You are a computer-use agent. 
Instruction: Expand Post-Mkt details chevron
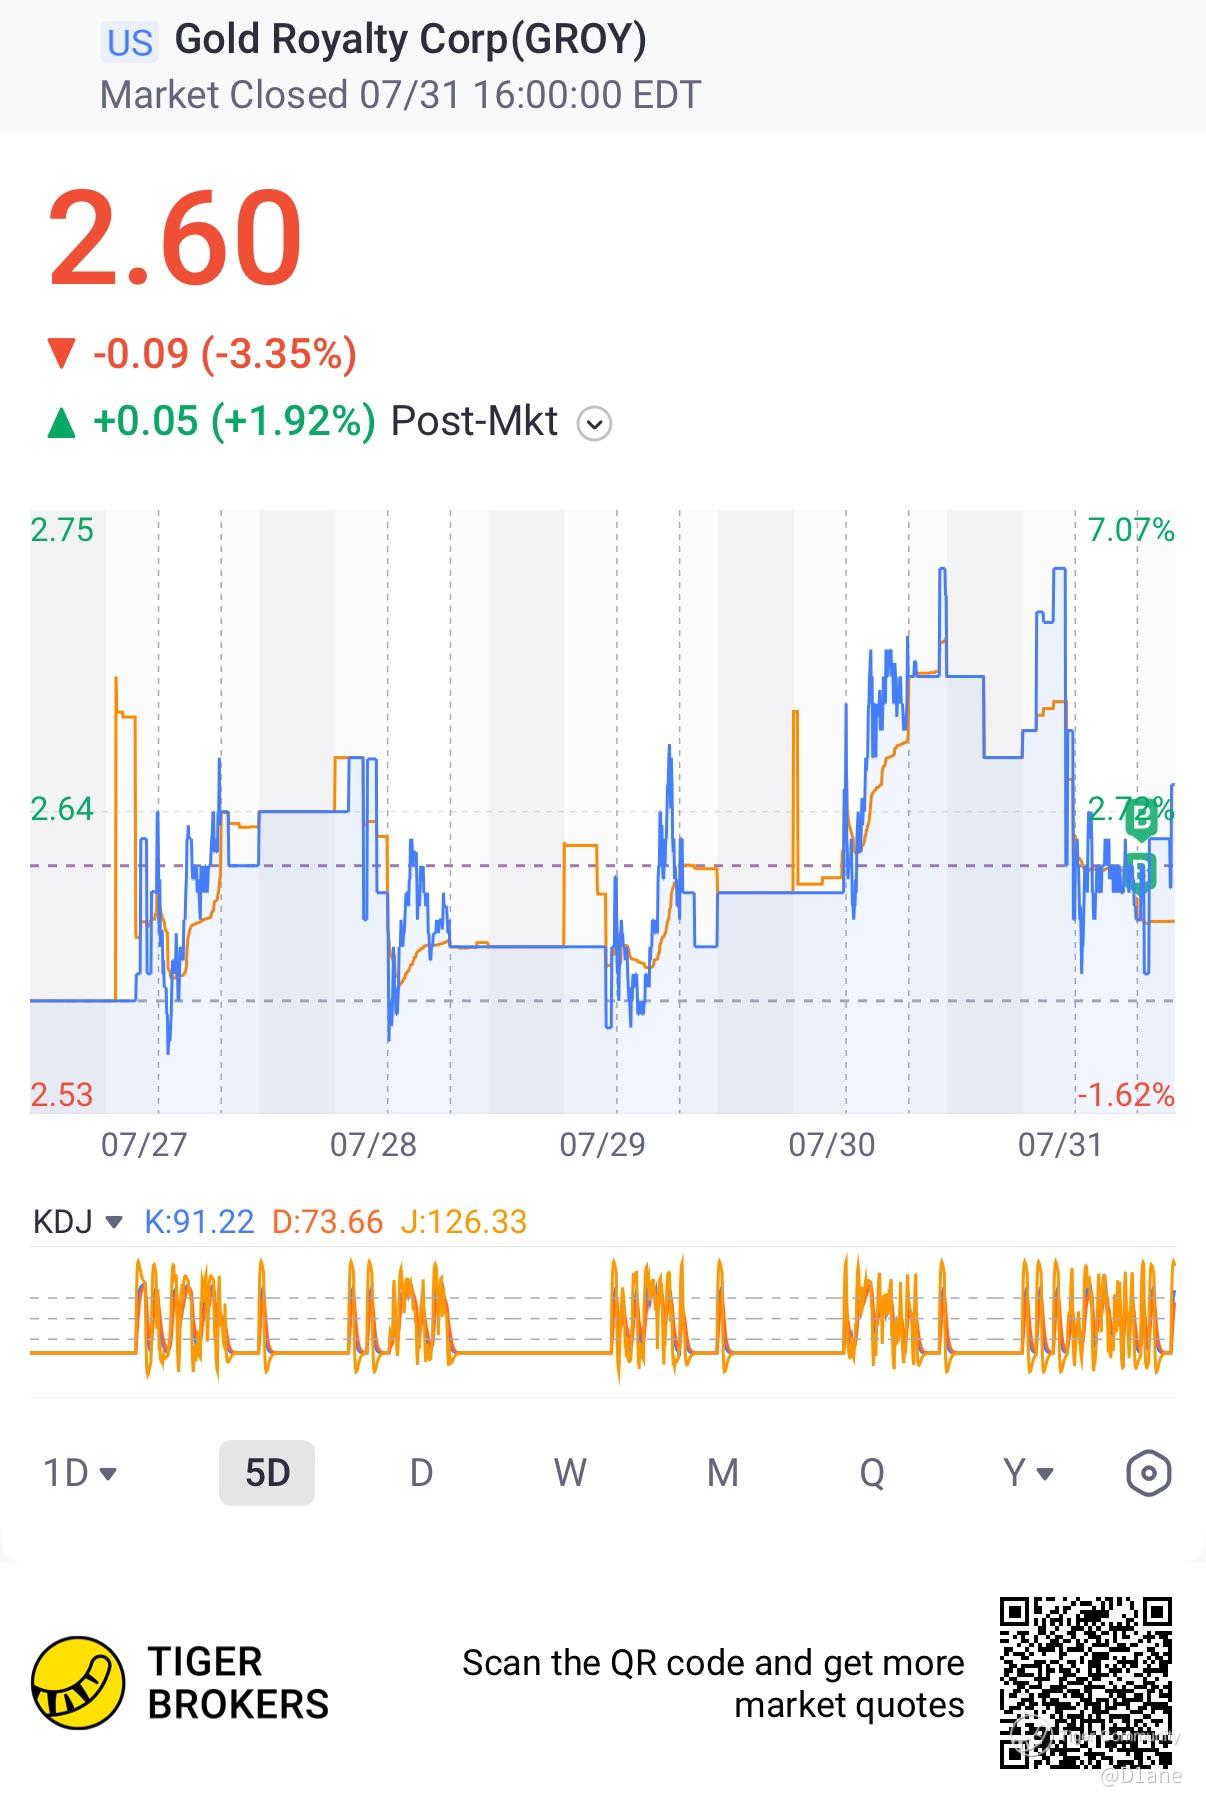(594, 424)
